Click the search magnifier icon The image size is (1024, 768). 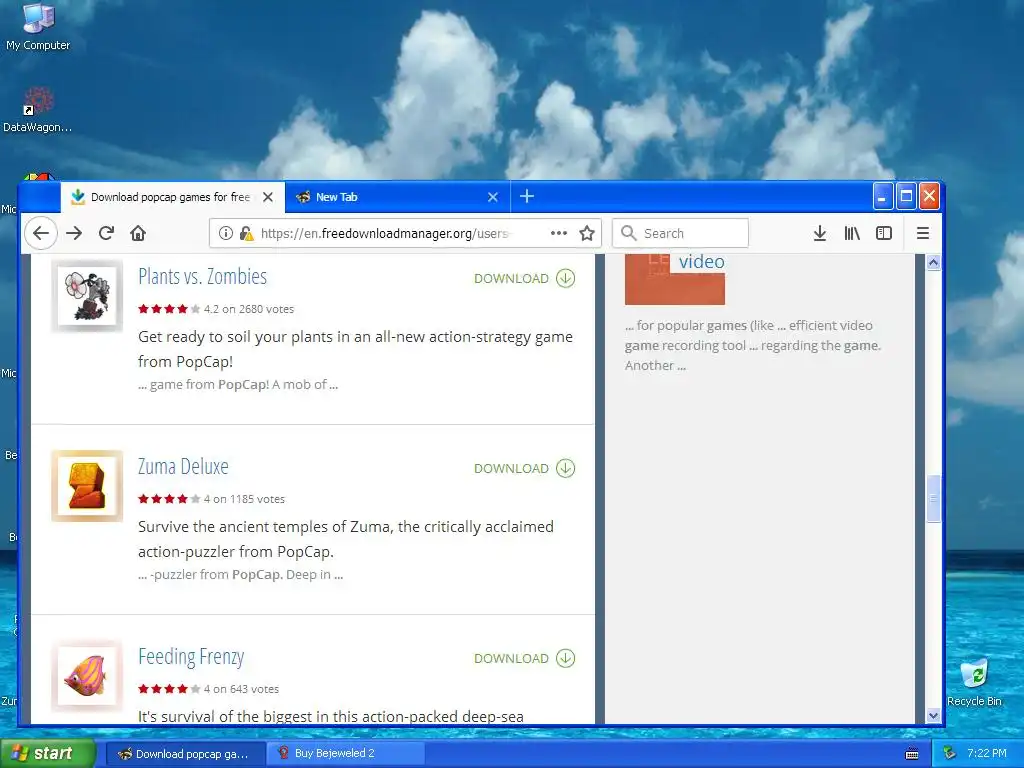pos(628,233)
